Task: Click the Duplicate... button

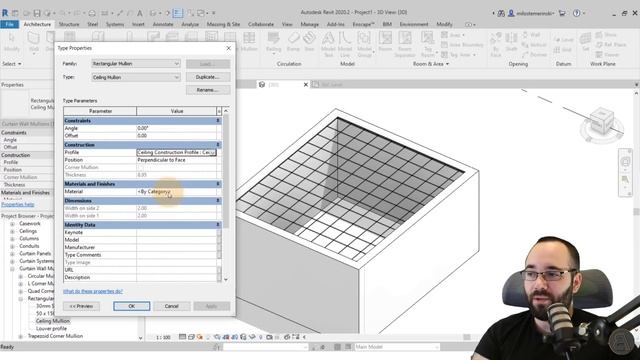Action: pos(208,77)
